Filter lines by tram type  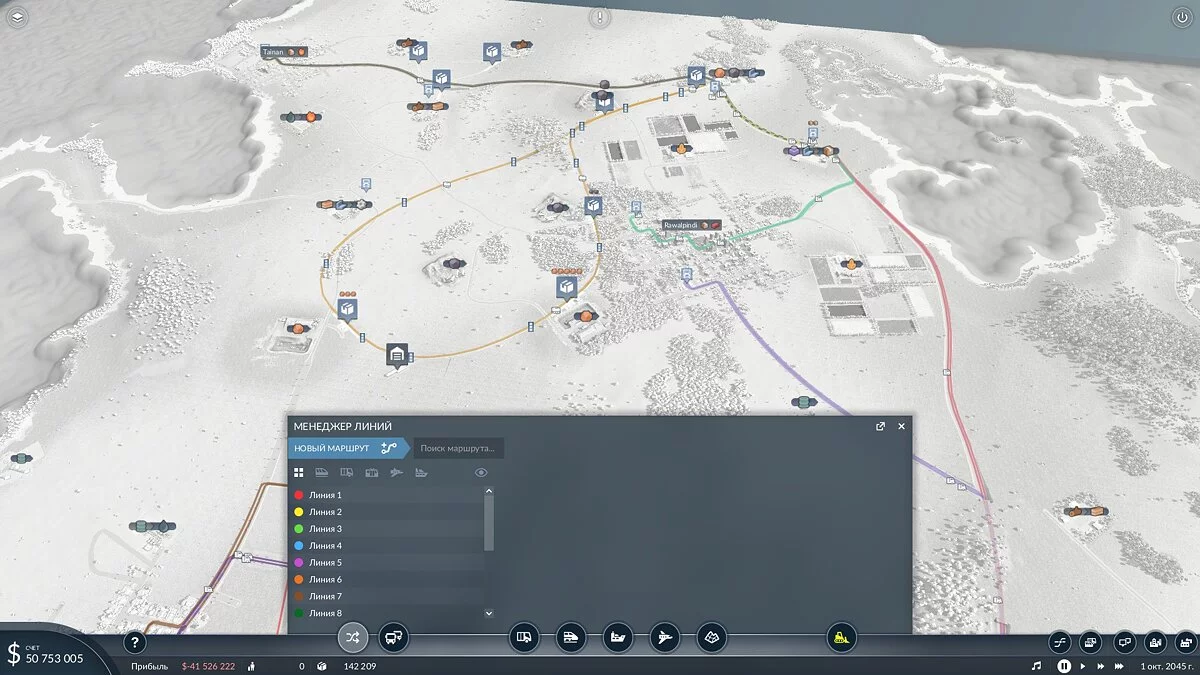[371, 472]
